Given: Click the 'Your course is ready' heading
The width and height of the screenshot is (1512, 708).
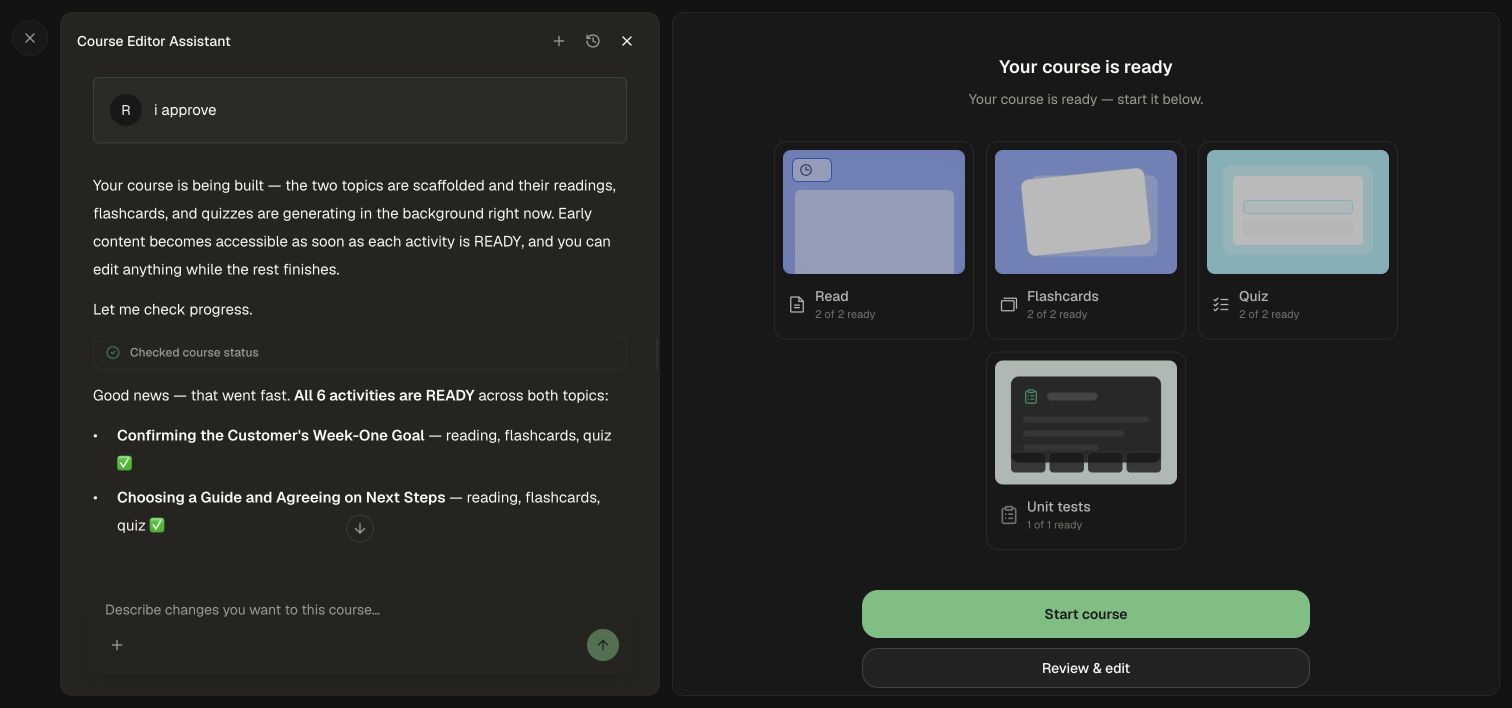Looking at the screenshot, I should (x=1086, y=67).
